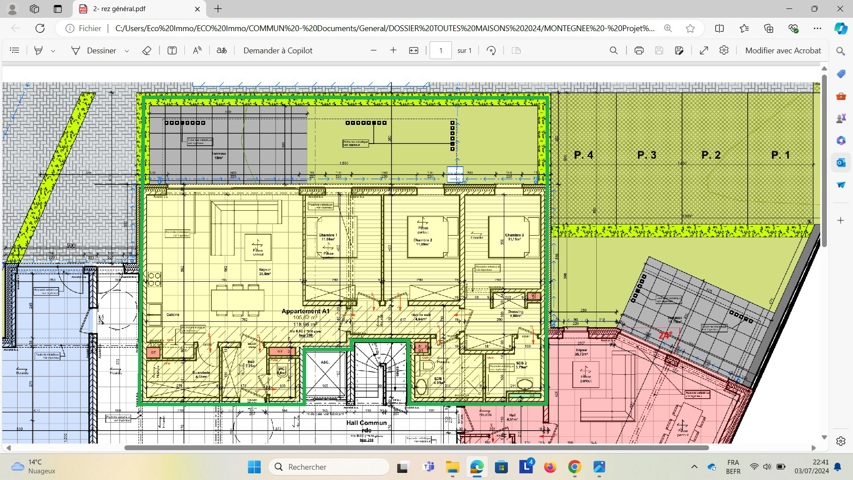Click the page number field
This screenshot has width=853, height=480.
(441, 51)
